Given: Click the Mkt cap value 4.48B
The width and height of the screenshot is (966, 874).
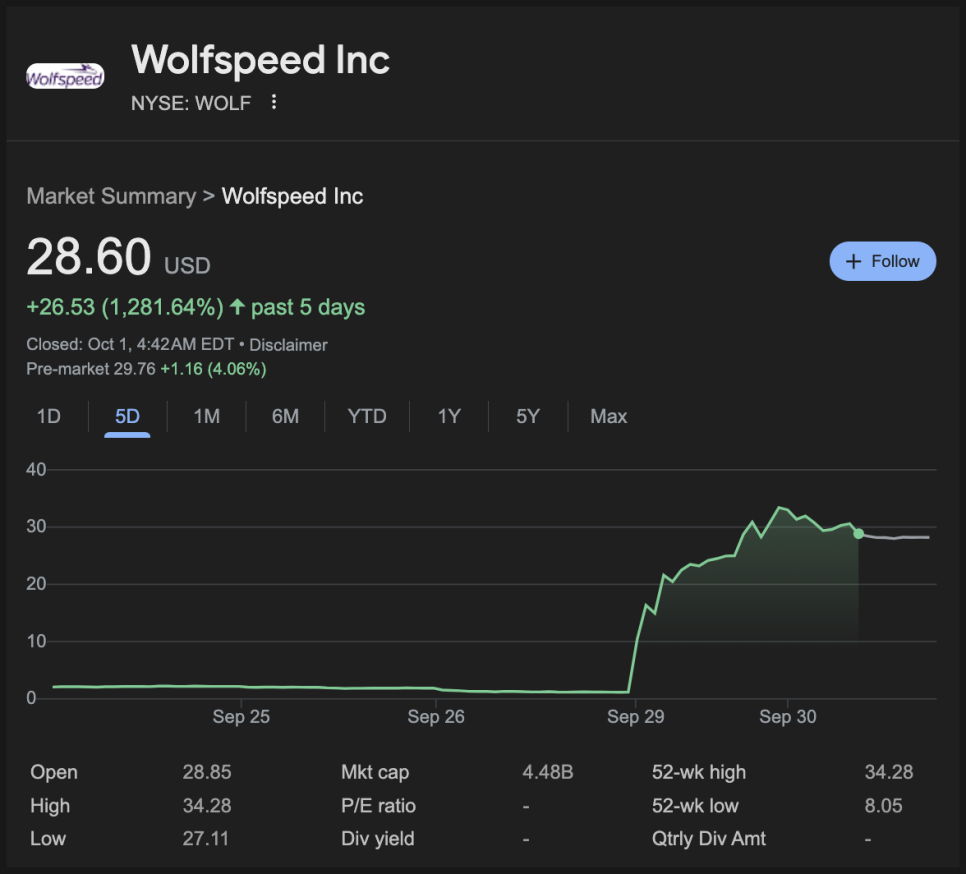Looking at the screenshot, I should [547, 772].
